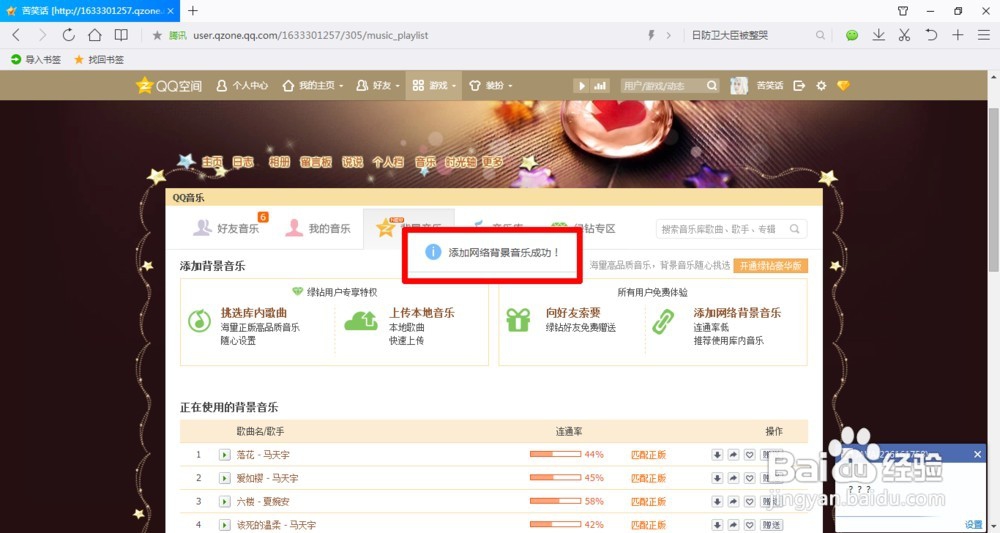Open the browser downloads icon
1000x533 pixels.
[879, 35]
